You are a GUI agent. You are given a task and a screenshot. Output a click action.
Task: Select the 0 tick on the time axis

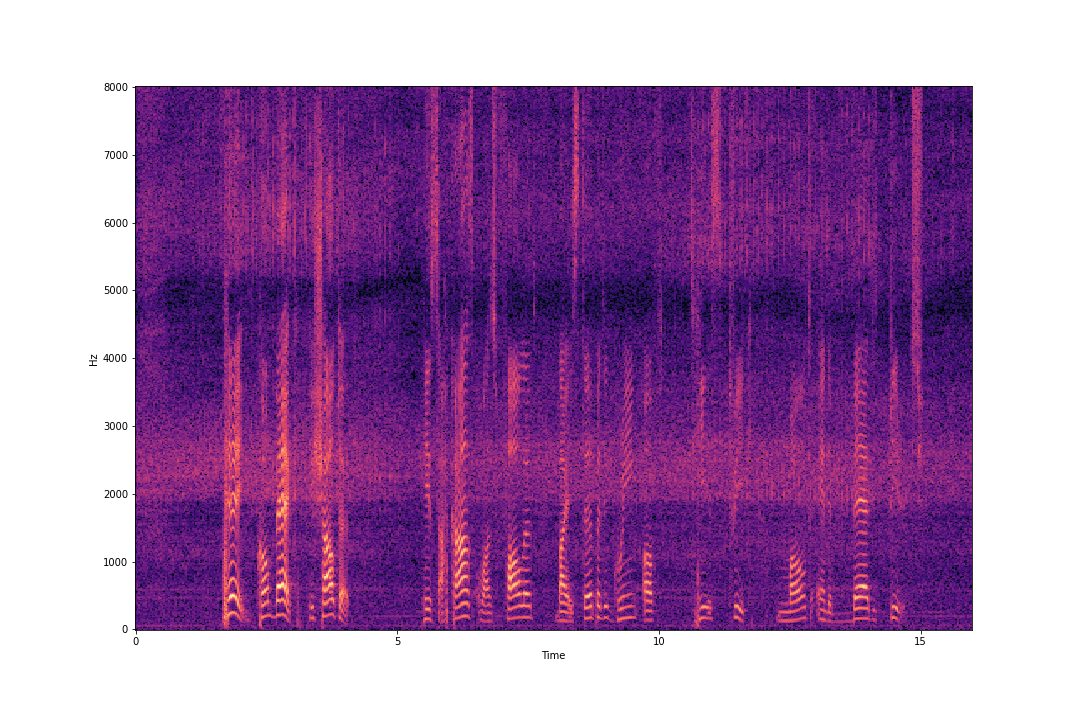[x=136, y=642]
